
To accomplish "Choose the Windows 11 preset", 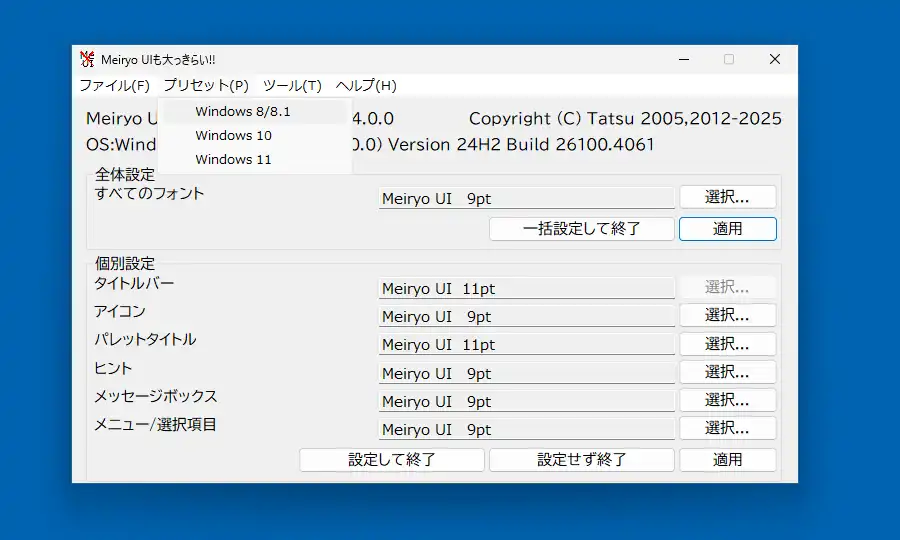I will pos(255,160).
